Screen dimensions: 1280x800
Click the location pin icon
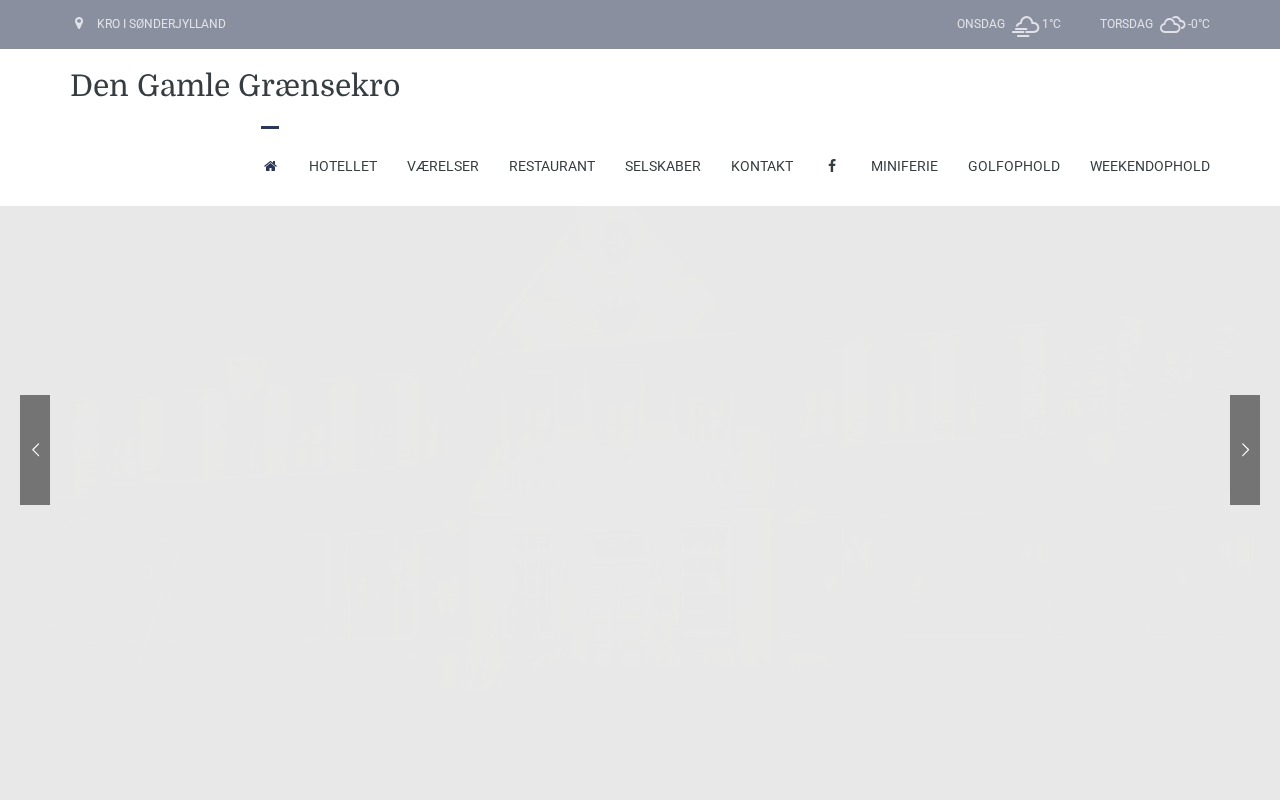tap(79, 23)
